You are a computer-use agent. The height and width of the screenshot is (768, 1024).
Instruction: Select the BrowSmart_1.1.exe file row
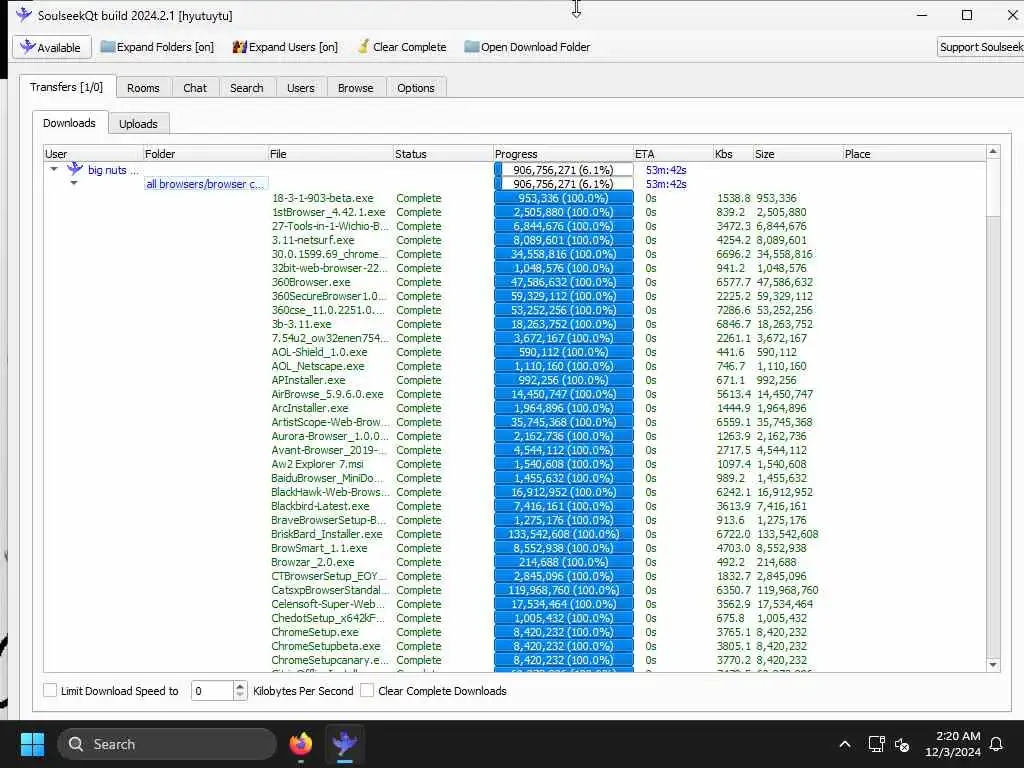515,548
